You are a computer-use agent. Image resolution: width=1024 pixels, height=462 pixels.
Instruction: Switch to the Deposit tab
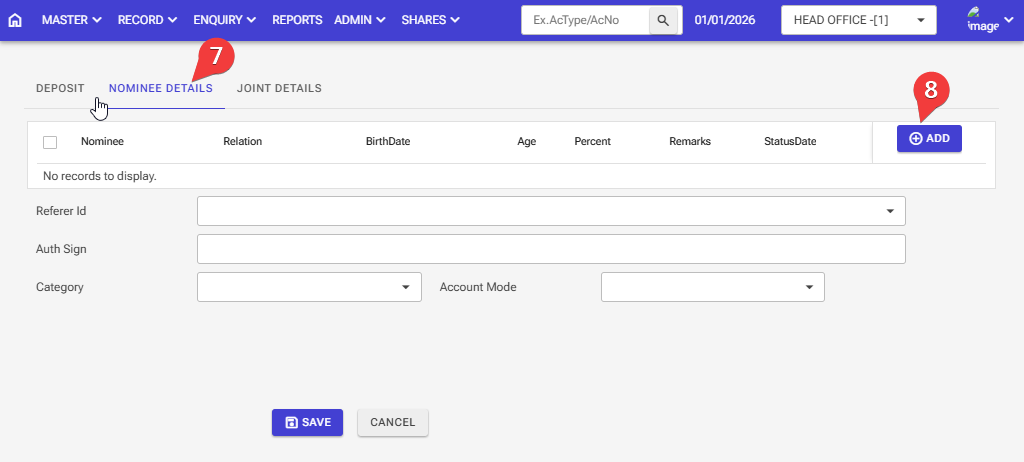60,88
